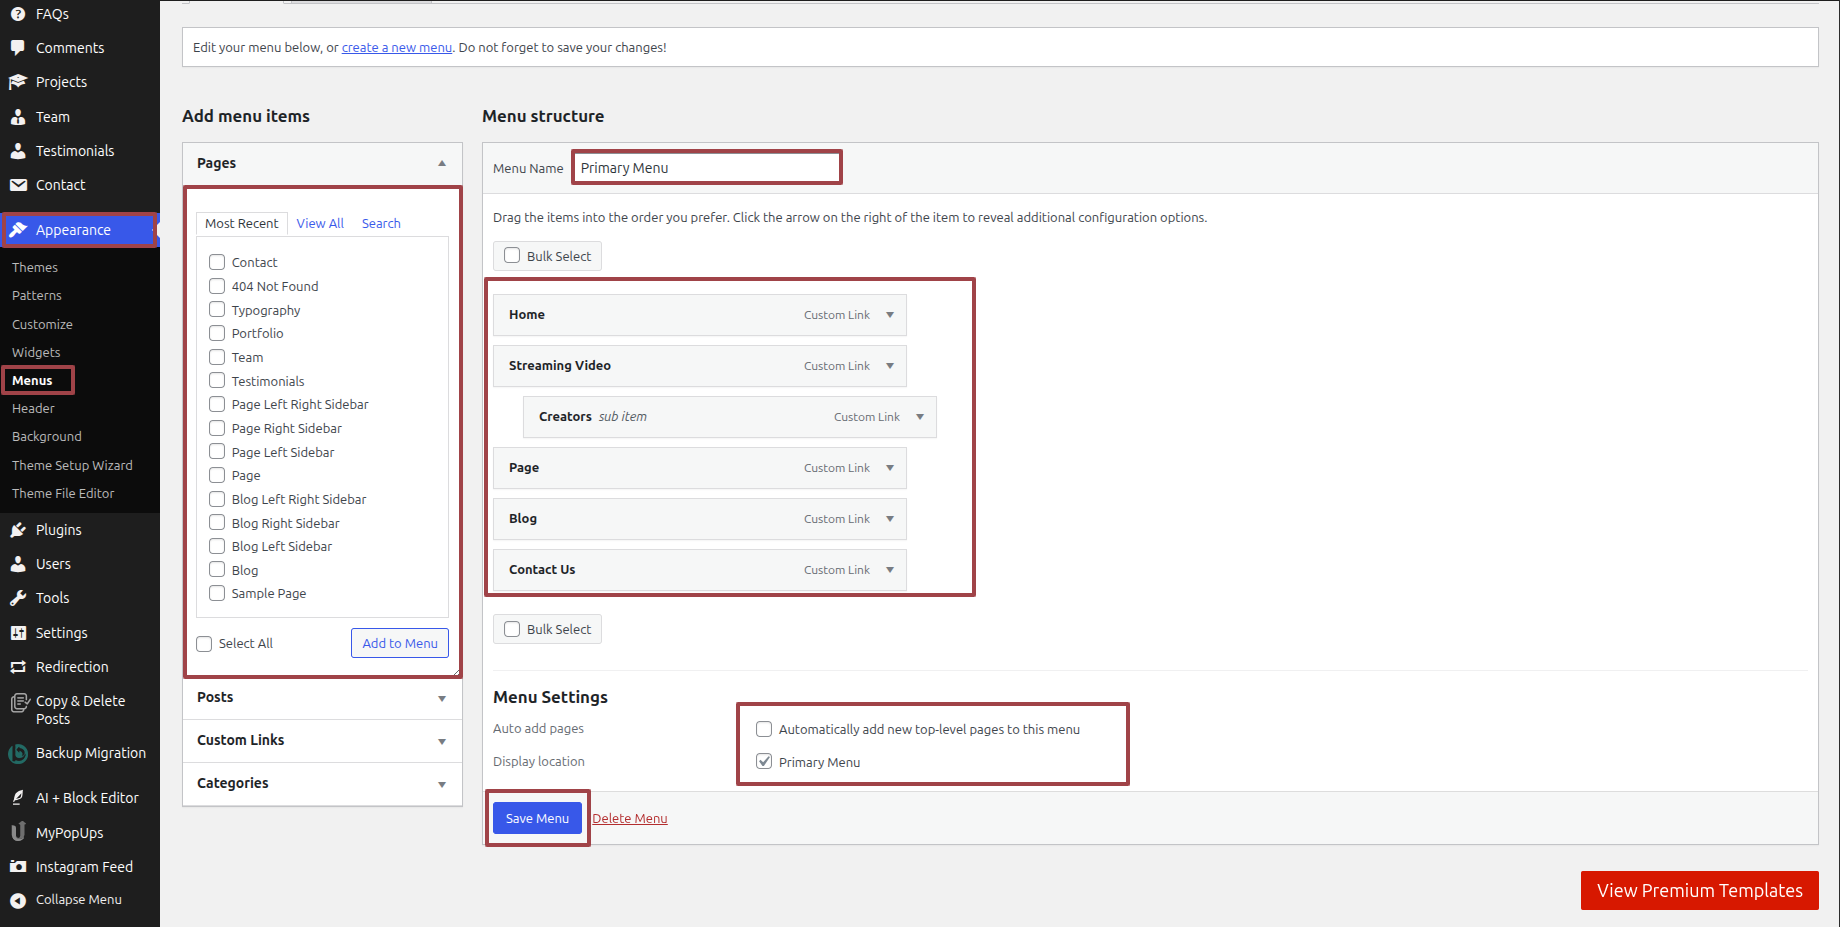Enable automatically add new top-level pages

764,729
